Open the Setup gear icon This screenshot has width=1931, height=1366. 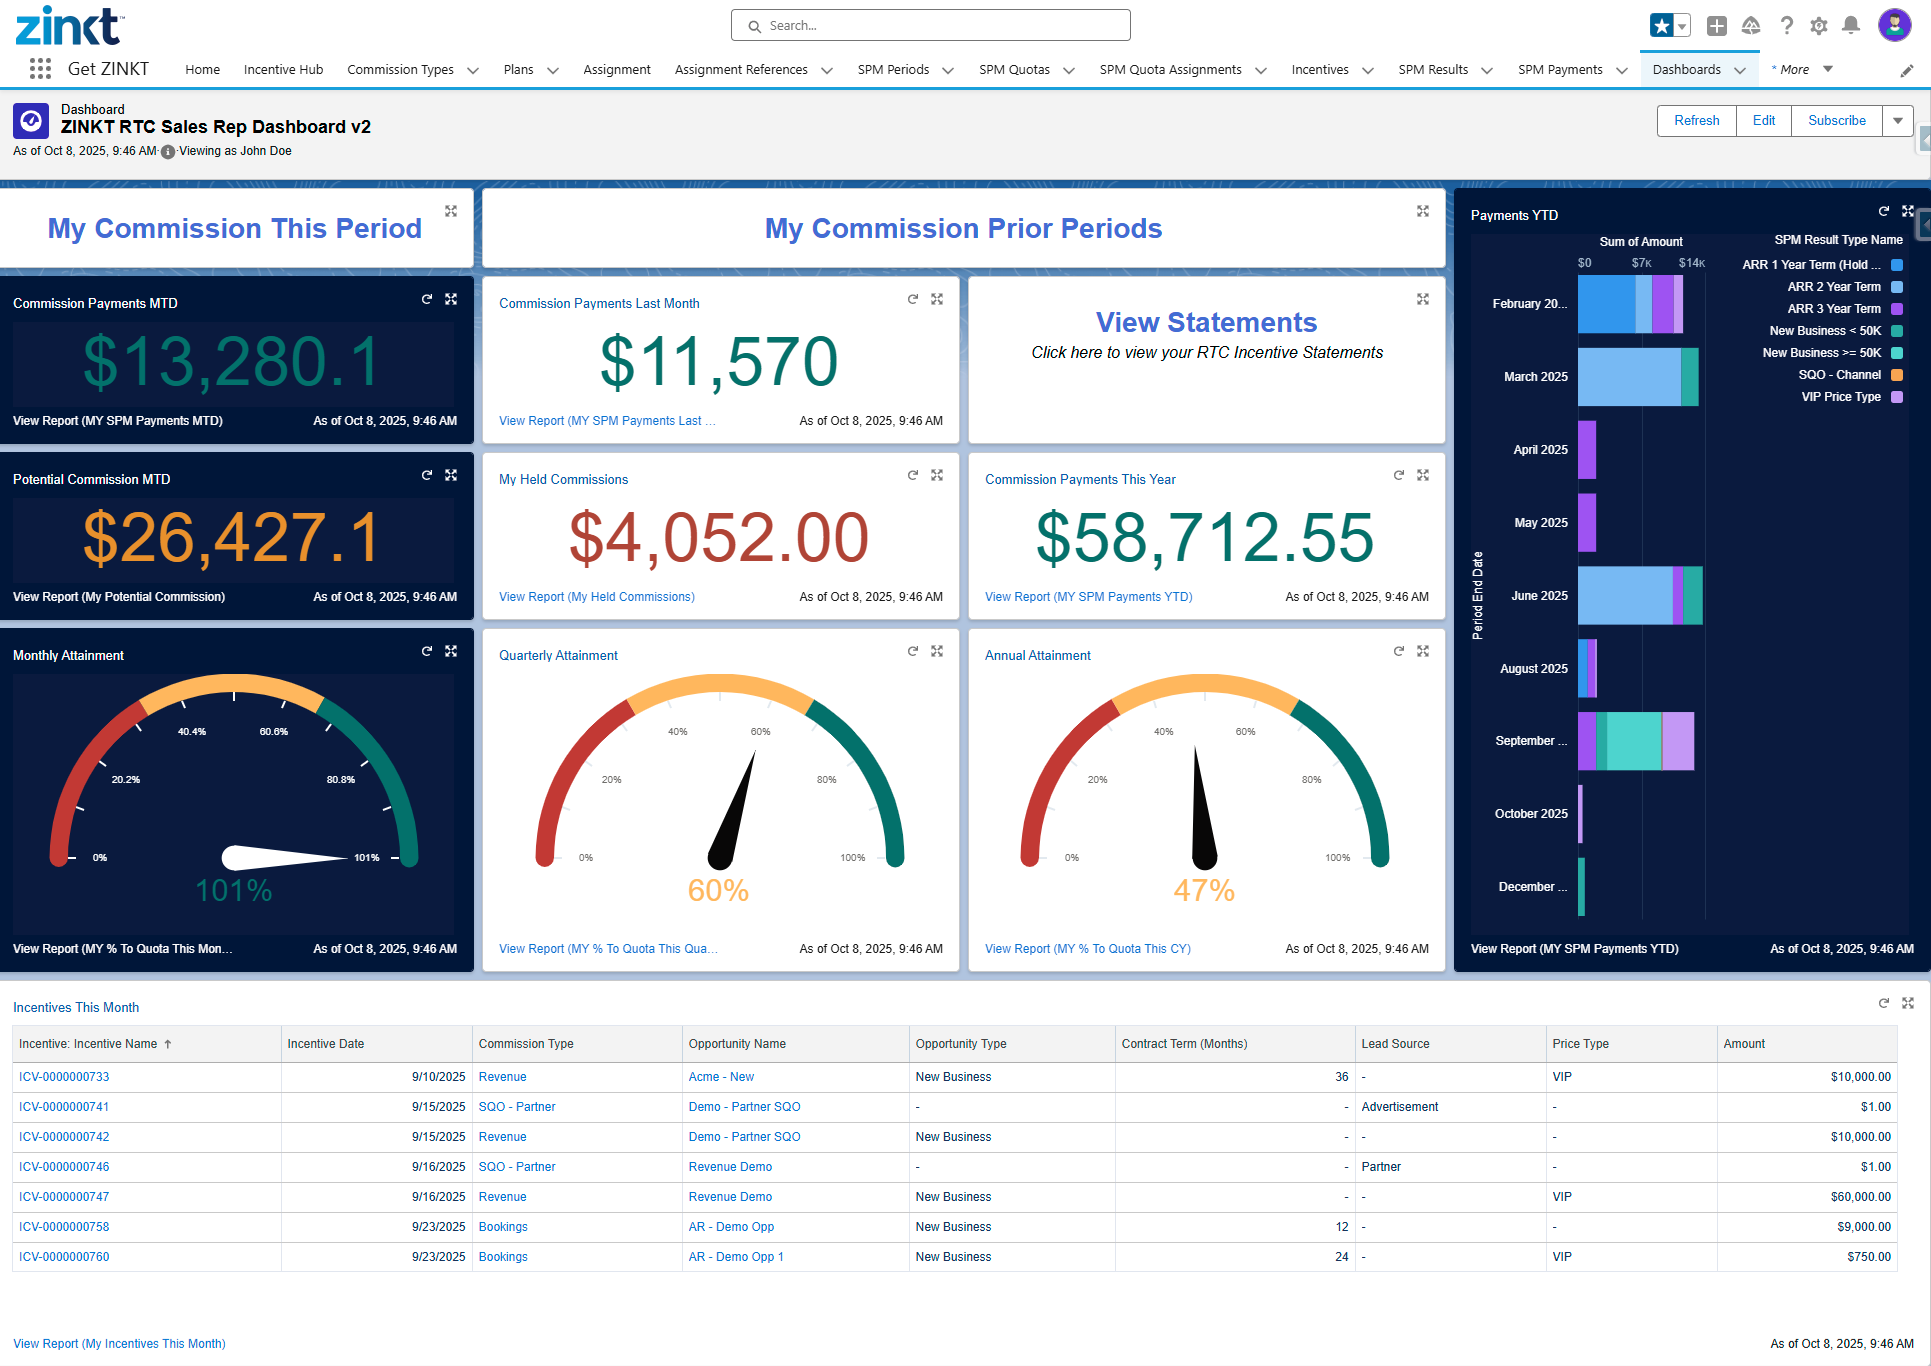pos(1818,26)
